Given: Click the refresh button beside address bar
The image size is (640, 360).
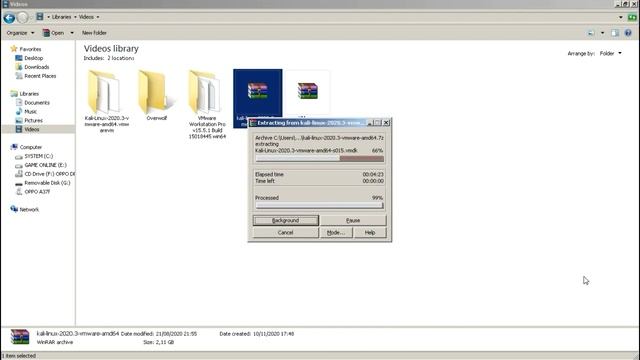Looking at the screenshot, I should coord(632,18).
